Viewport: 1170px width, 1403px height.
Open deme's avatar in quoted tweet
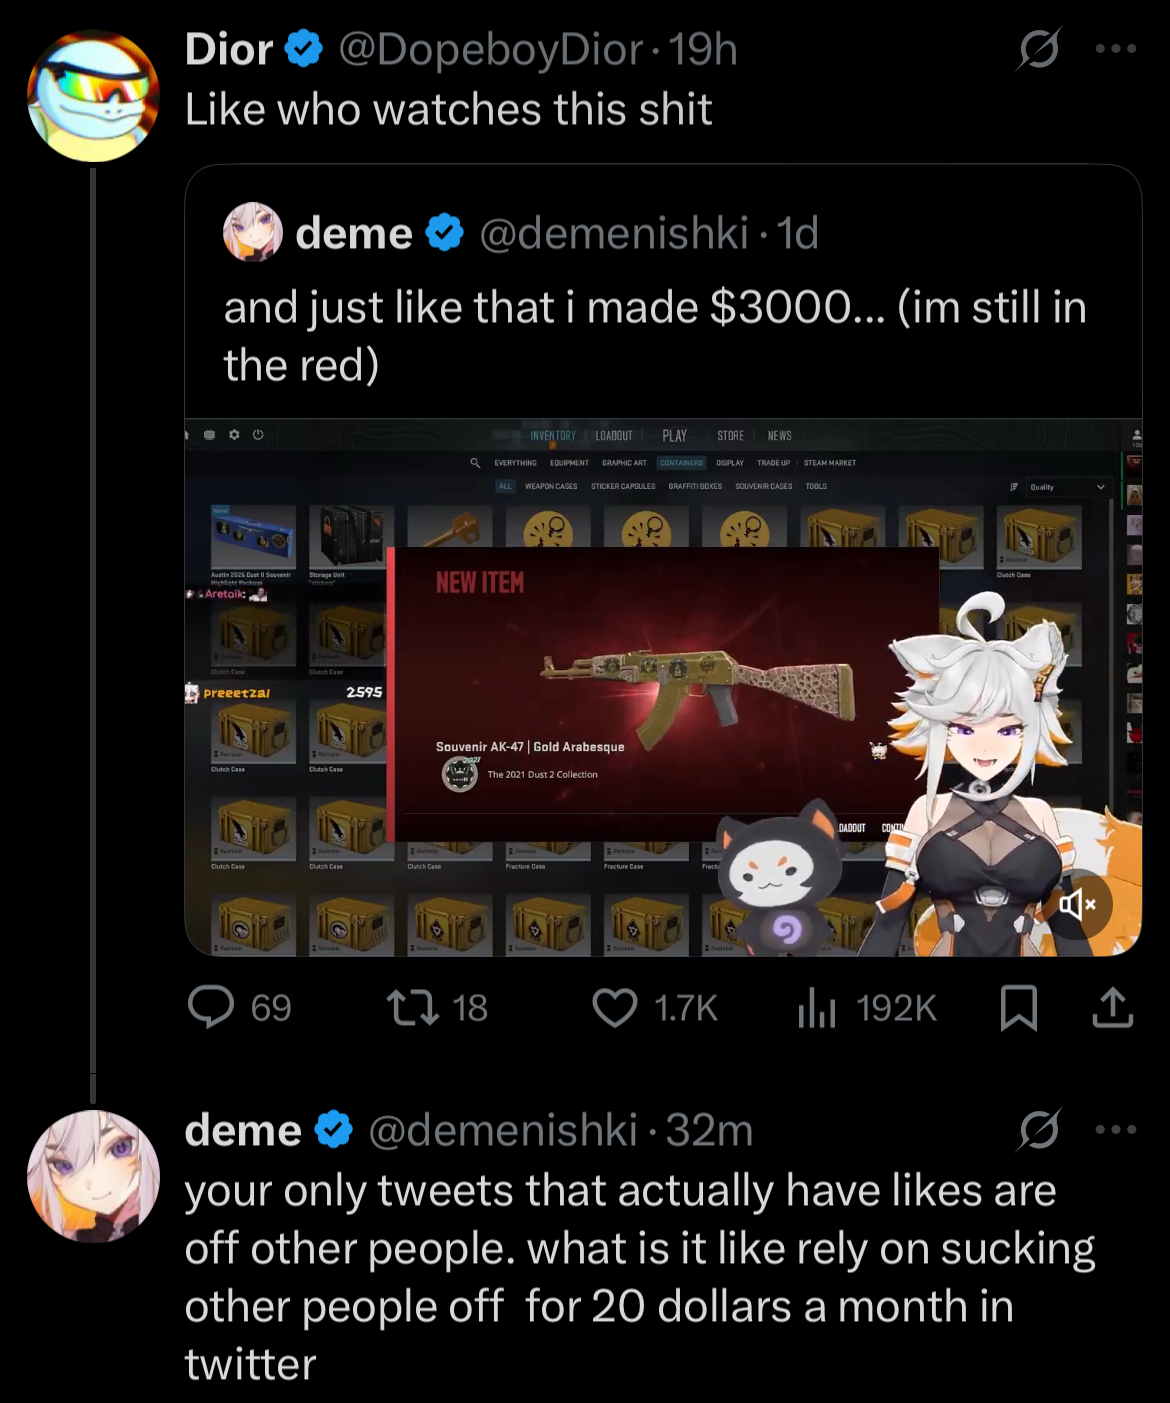pos(253,232)
